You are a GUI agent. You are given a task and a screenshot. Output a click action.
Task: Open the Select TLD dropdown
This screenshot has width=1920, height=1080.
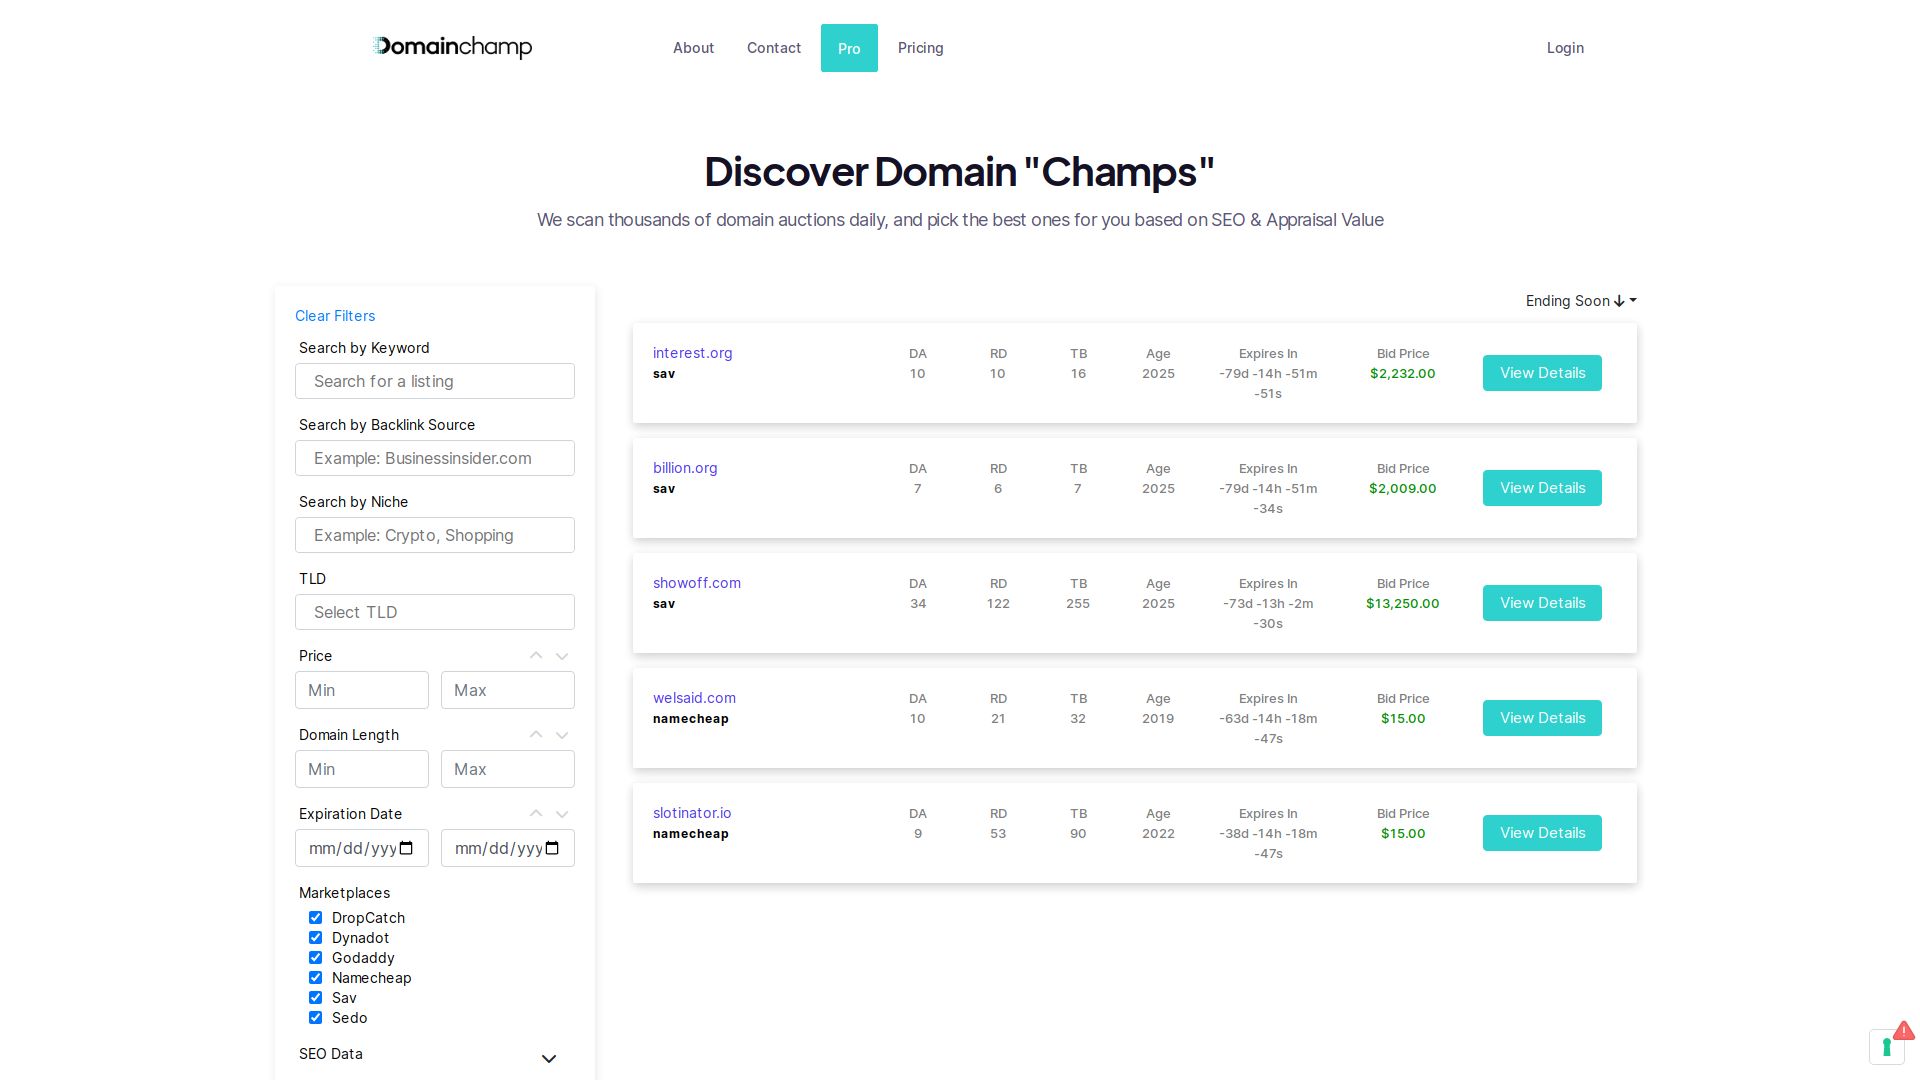(434, 612)
